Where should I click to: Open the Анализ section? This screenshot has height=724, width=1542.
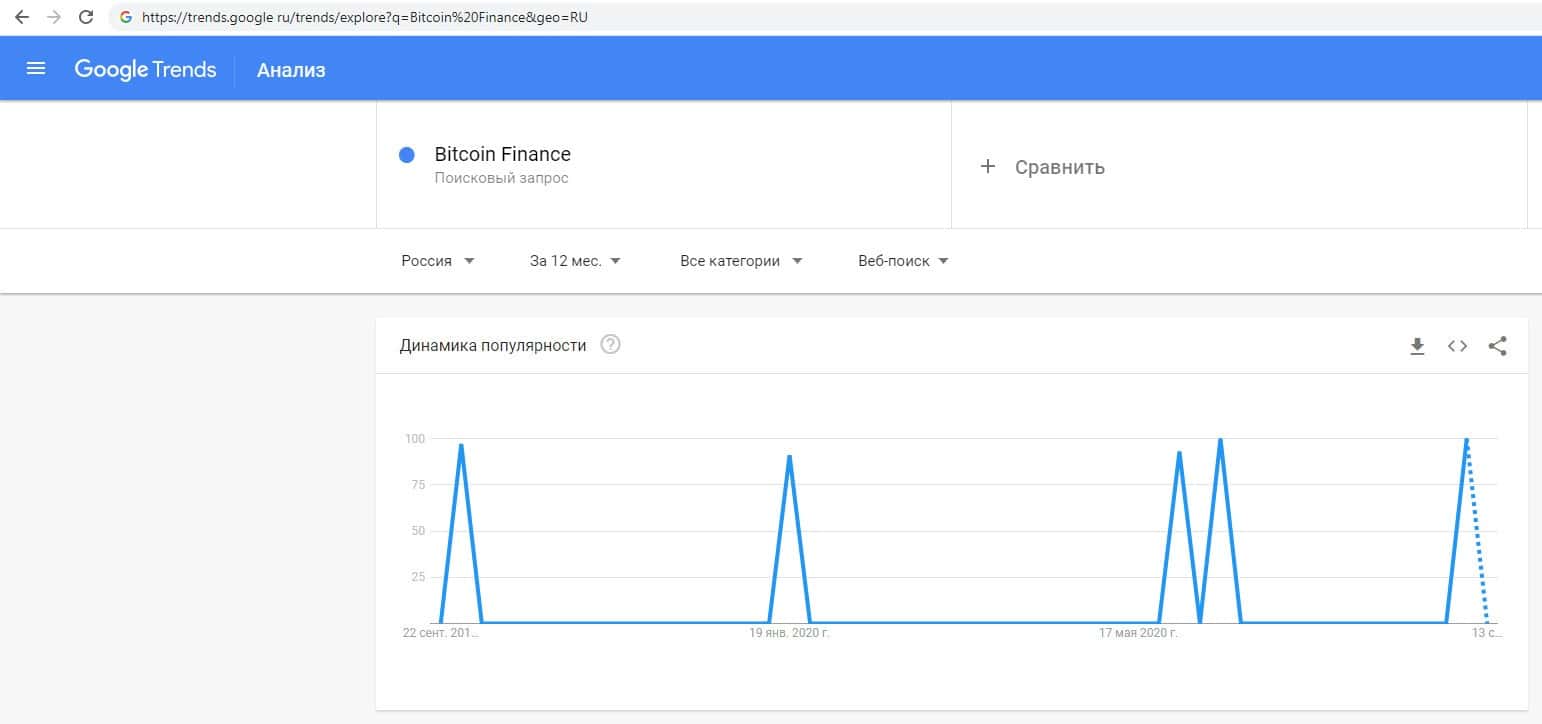pyautogui.click(x=291, y=70)
